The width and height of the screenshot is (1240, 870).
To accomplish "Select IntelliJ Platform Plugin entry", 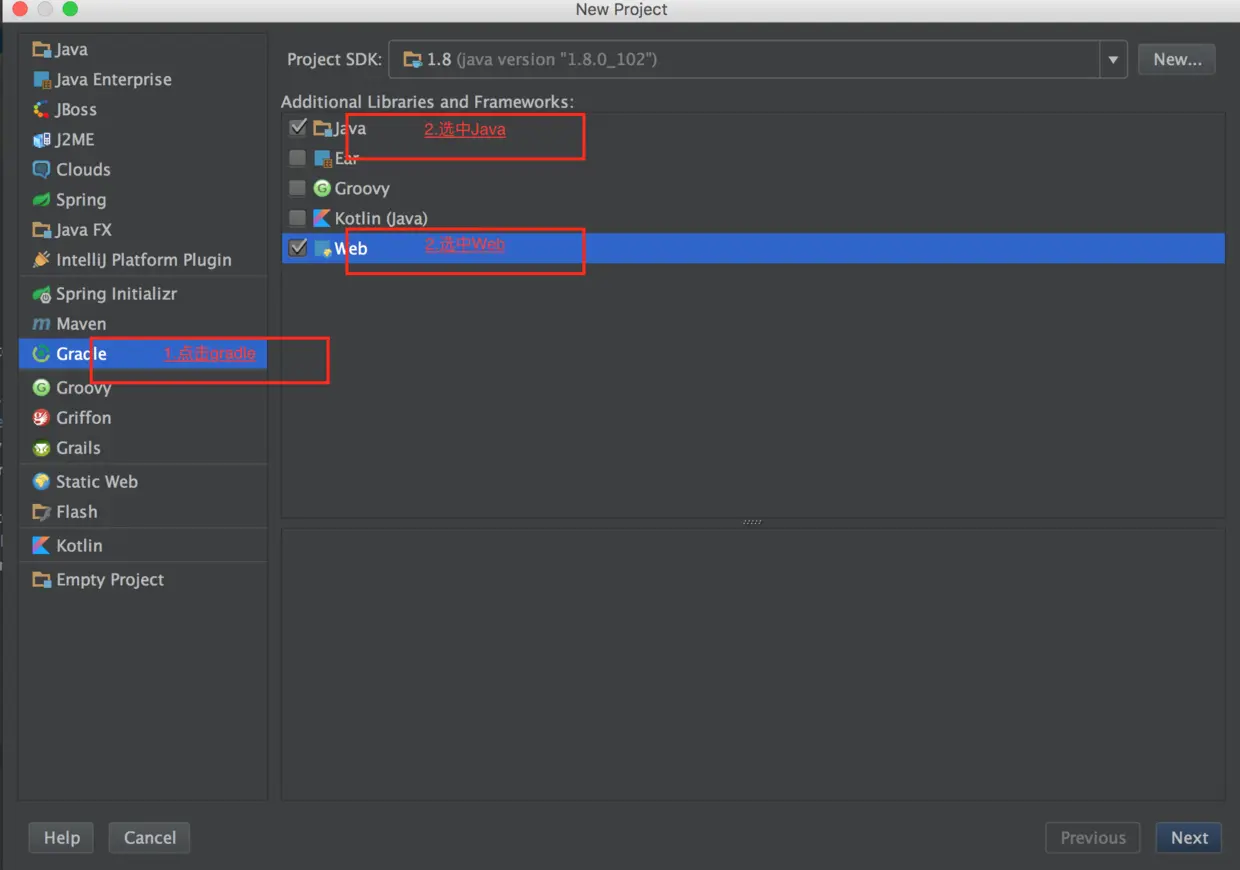I will [143, 260].
